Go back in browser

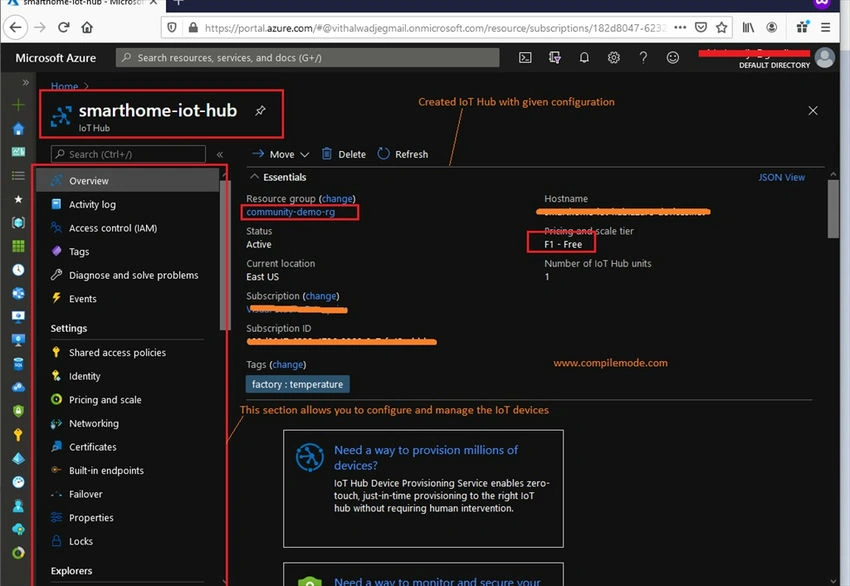coord(16,27)
